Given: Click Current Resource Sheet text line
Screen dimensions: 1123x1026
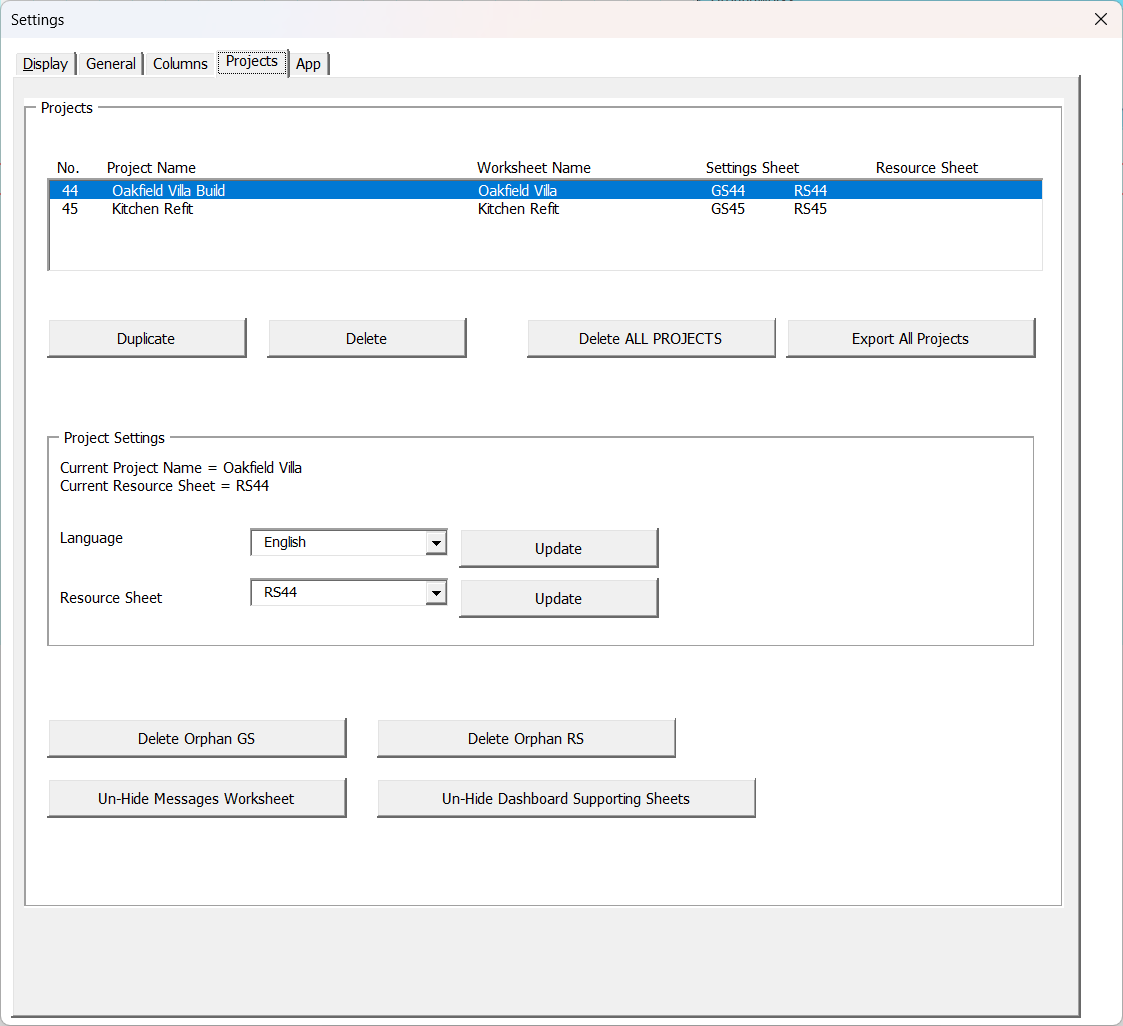Looking at the screenshot, I should point(165,486).
